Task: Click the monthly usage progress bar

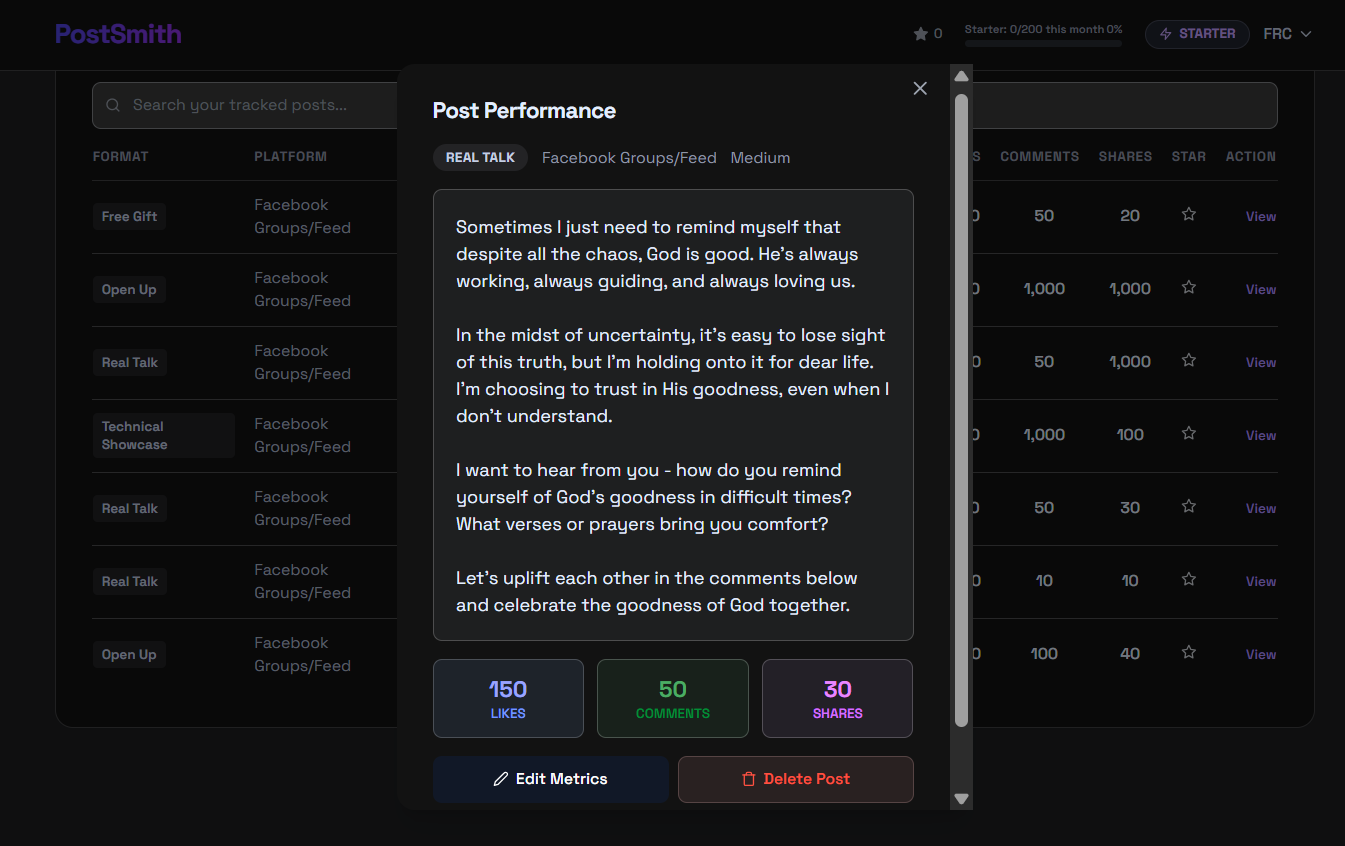Action: click(1043, 43)
